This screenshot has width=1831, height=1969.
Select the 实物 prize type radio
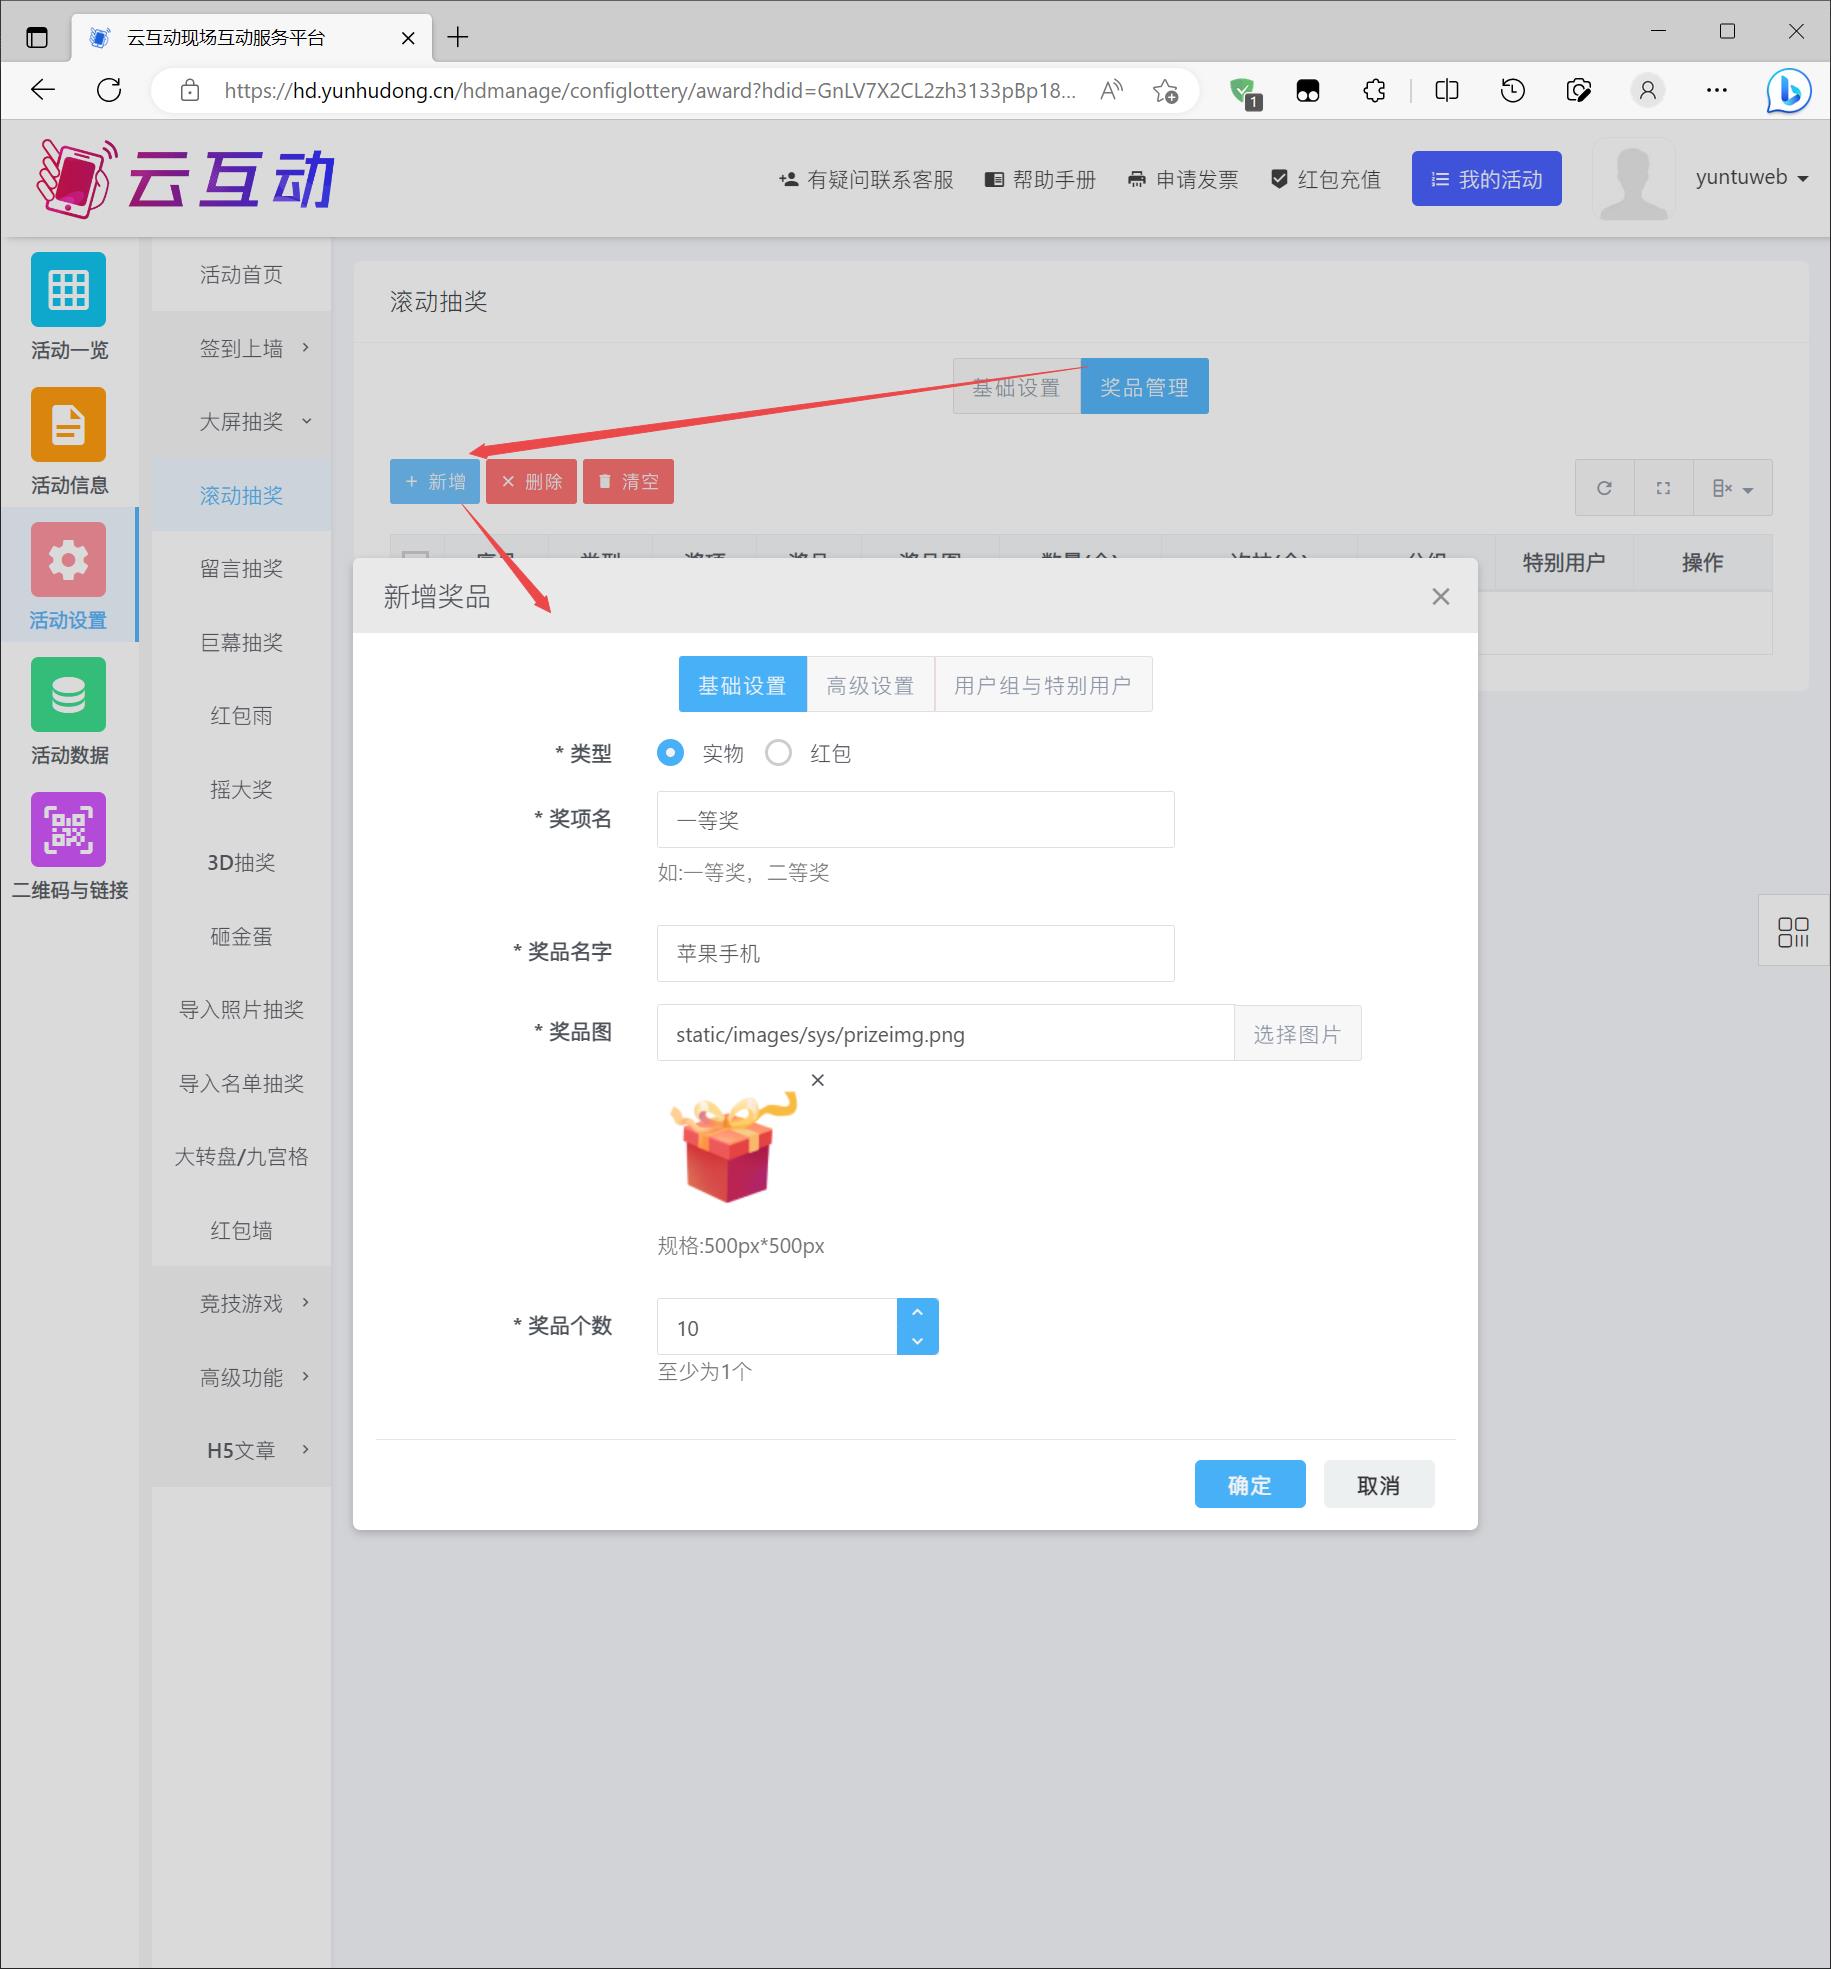pos(670,753)
